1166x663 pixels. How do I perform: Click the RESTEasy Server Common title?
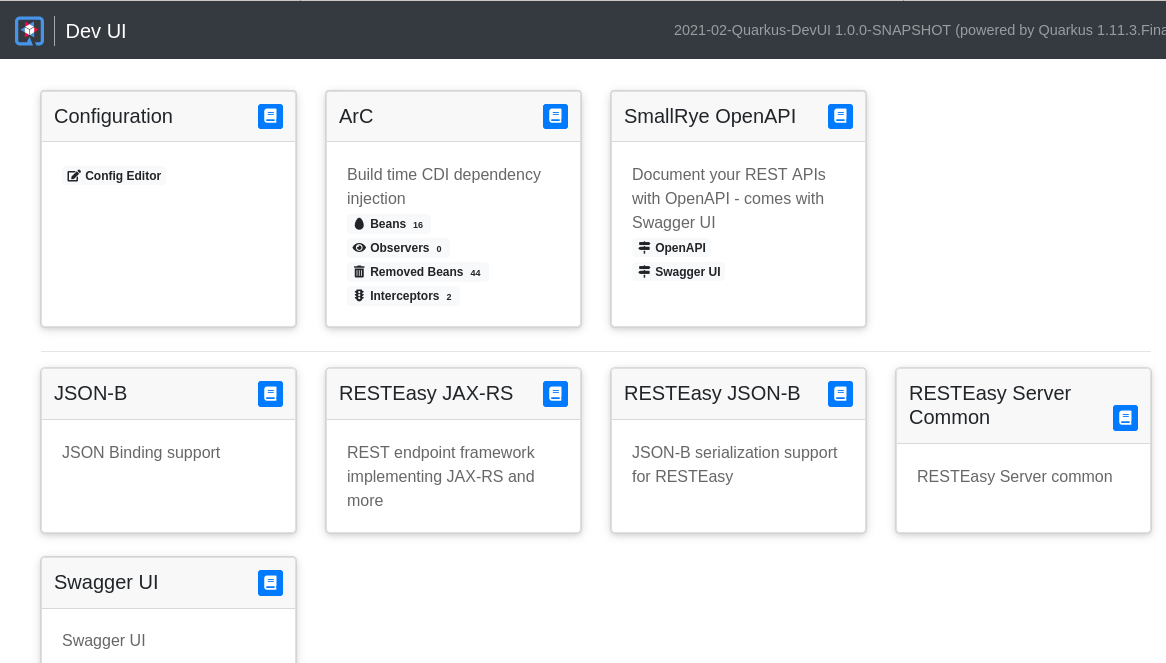click(x=990, y=405)
